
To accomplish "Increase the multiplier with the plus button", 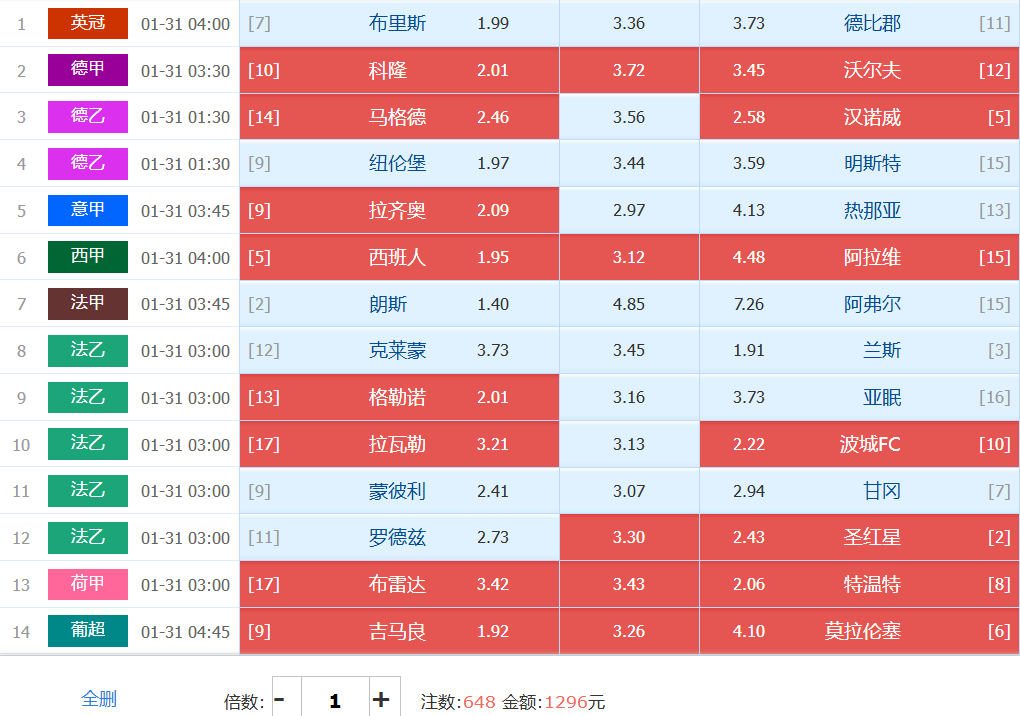I will [x=381, y=700].
